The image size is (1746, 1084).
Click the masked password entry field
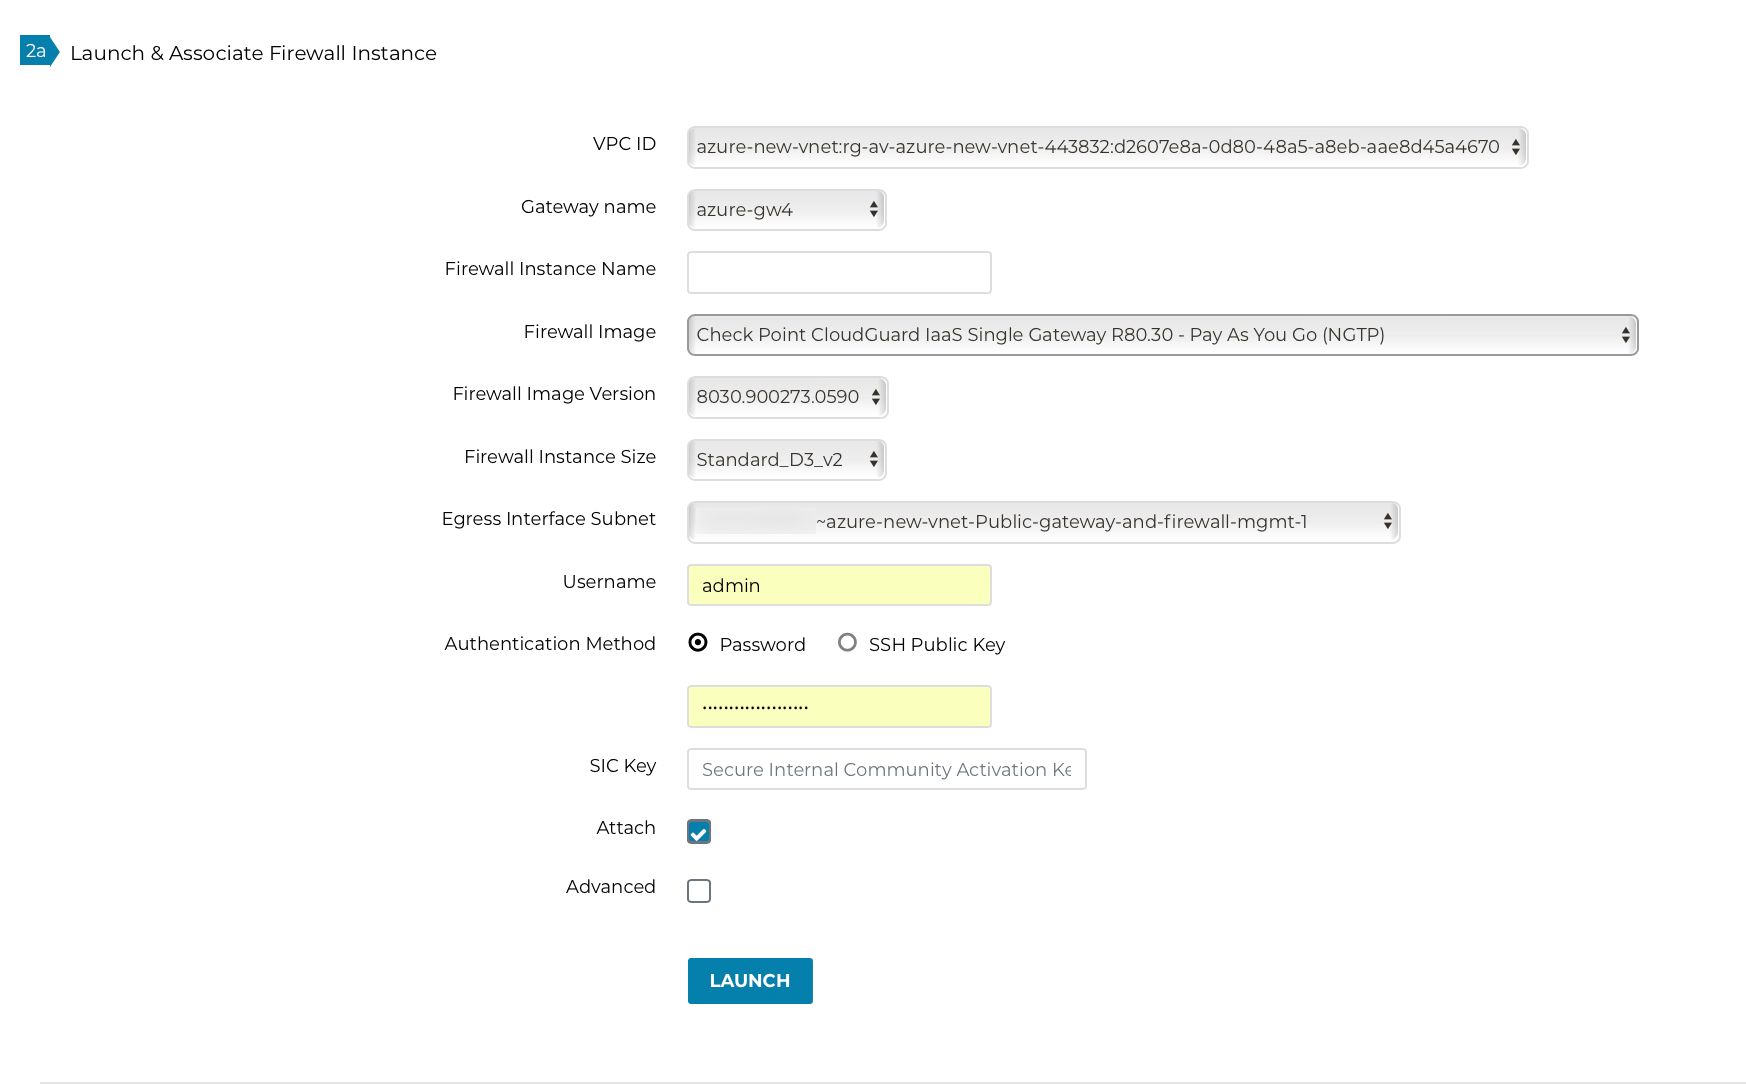pyautogui.click(x=838, y=706)
